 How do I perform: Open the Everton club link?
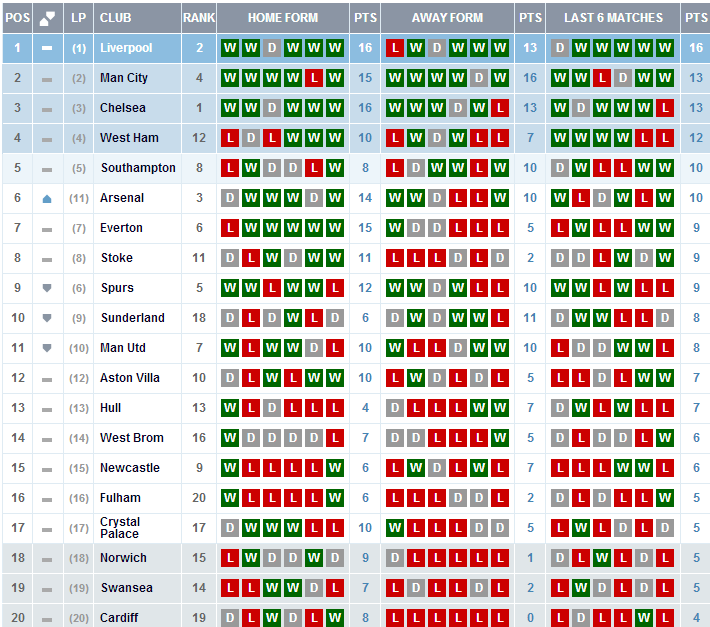coord(121,228)
